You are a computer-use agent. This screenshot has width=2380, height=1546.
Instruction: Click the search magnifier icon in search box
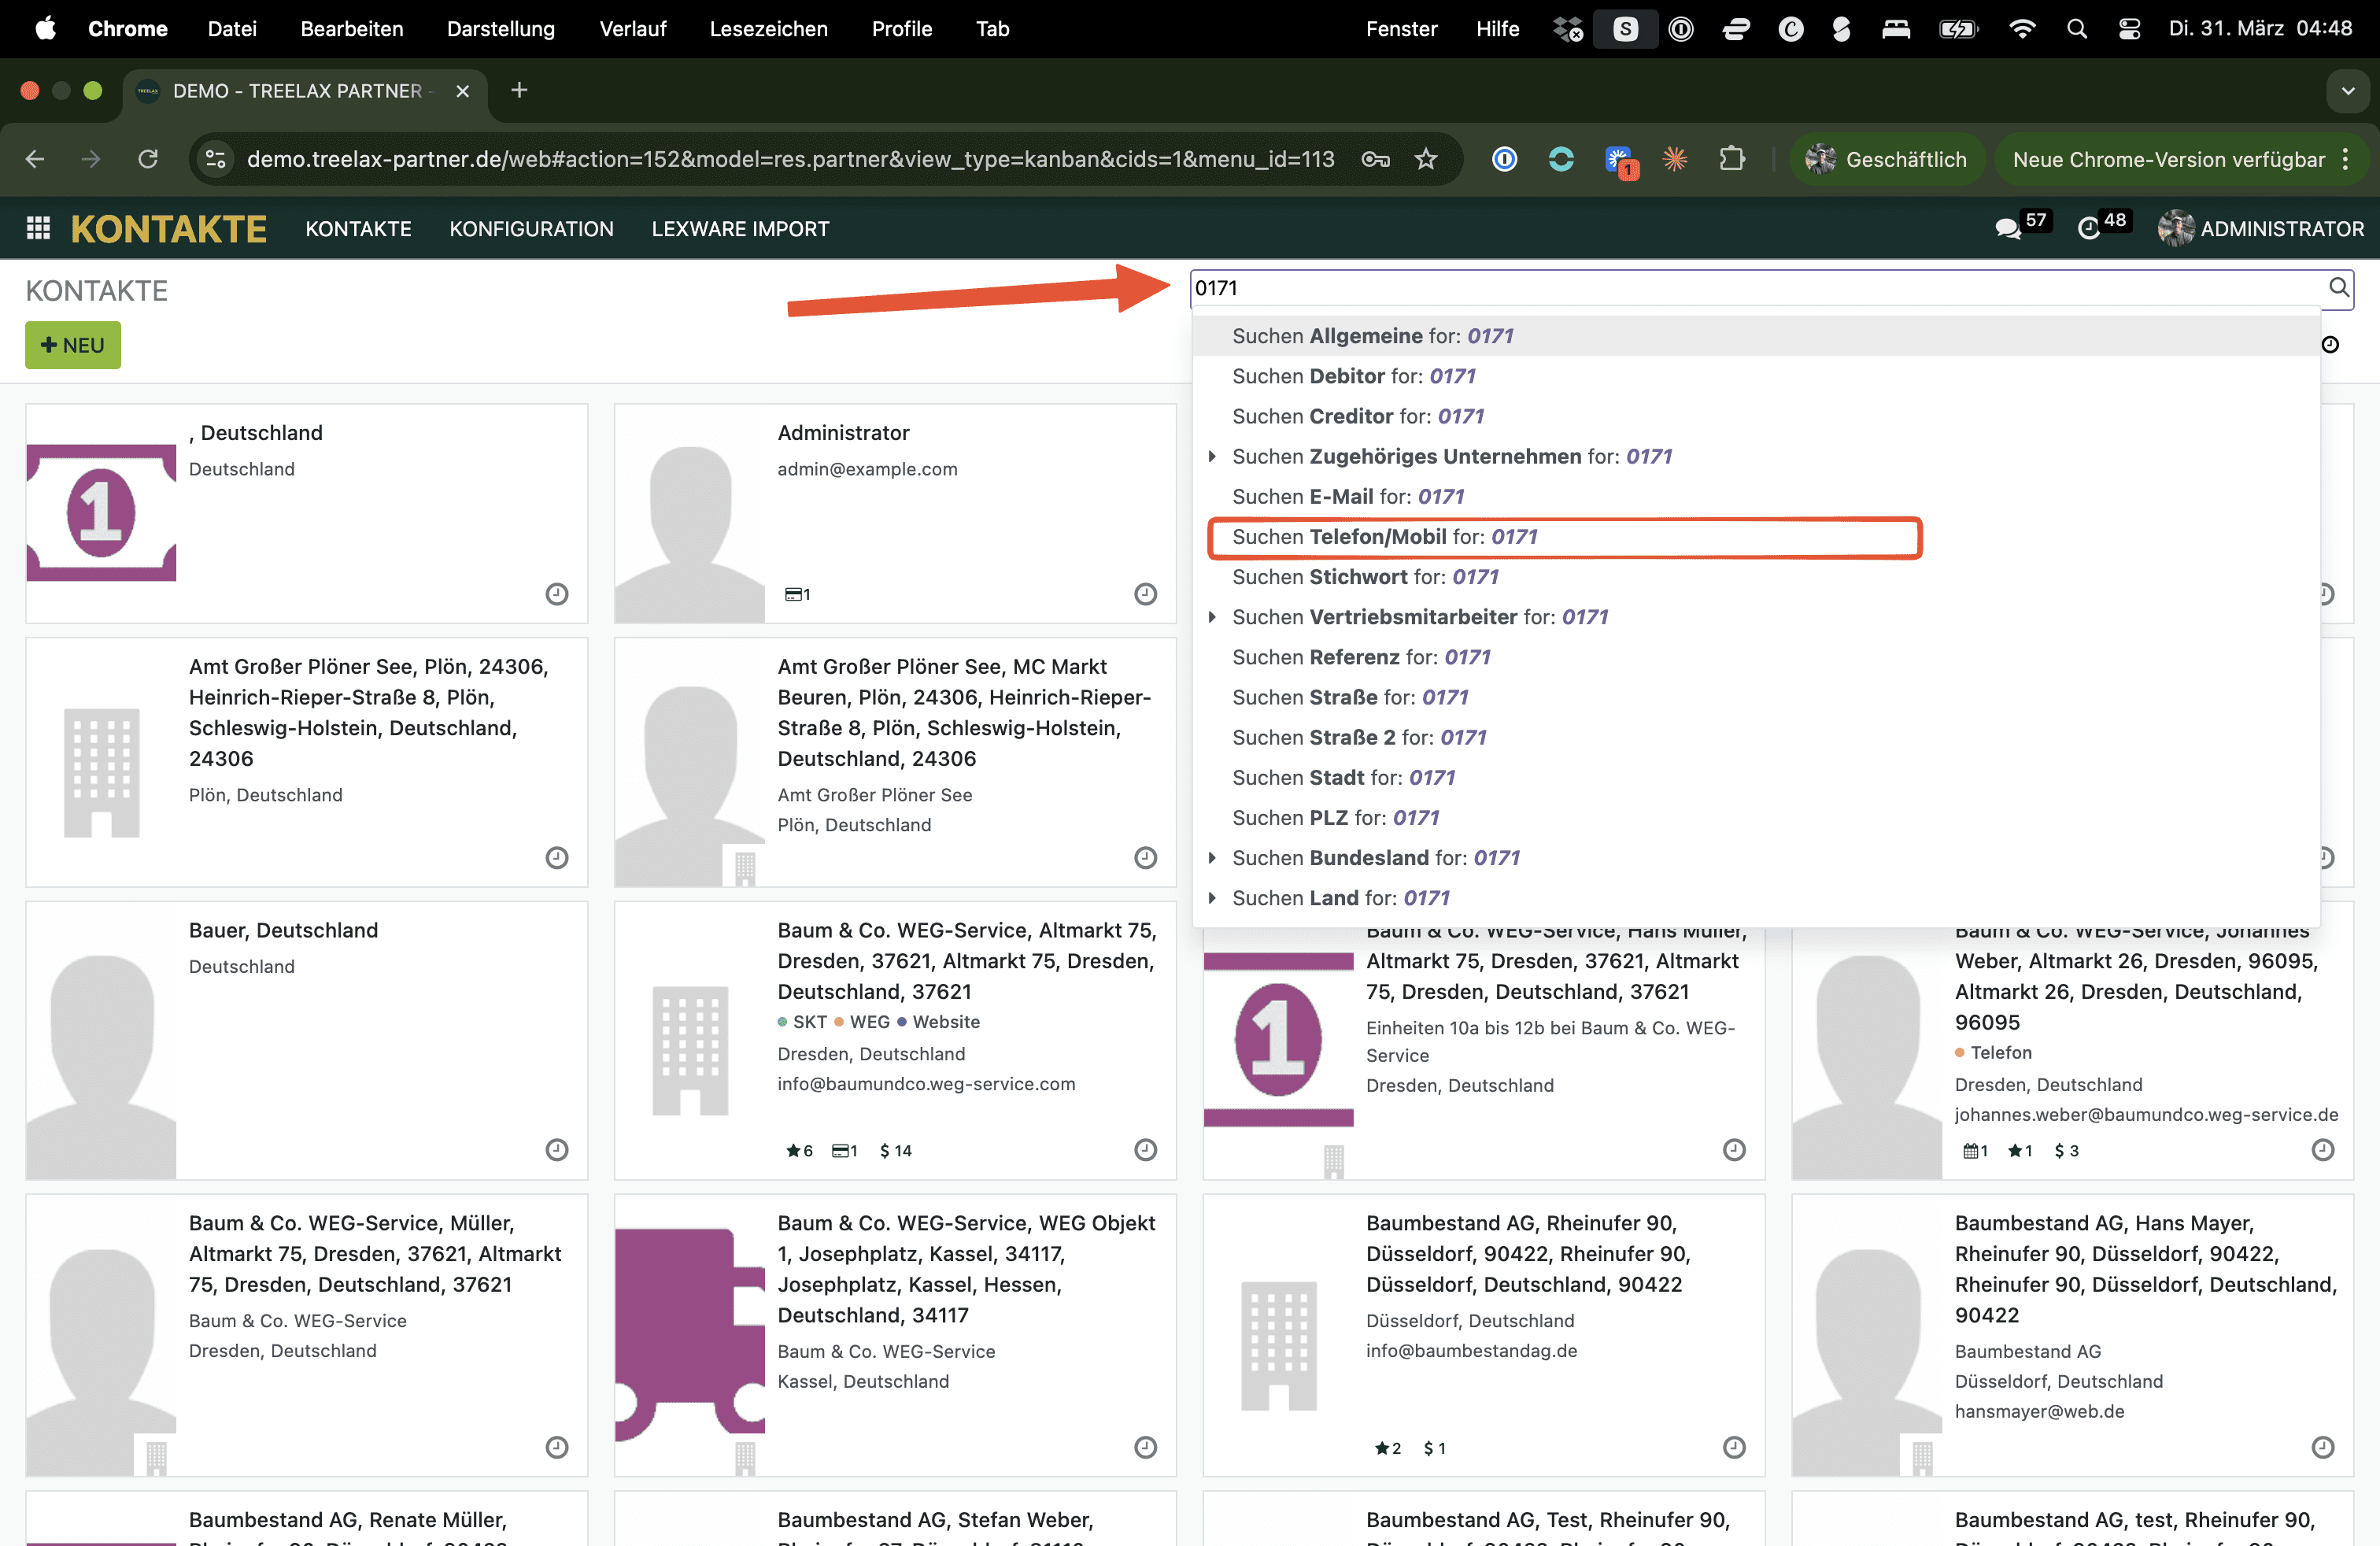click(x=2338, y=288)
